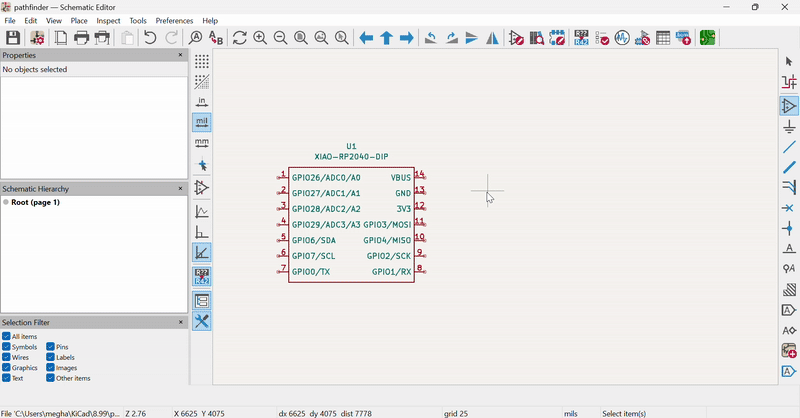The width and height of the screenshot is (800, 418).
Task: Click the U1 symbol's VBUS pin
Action: coord(421,178)
